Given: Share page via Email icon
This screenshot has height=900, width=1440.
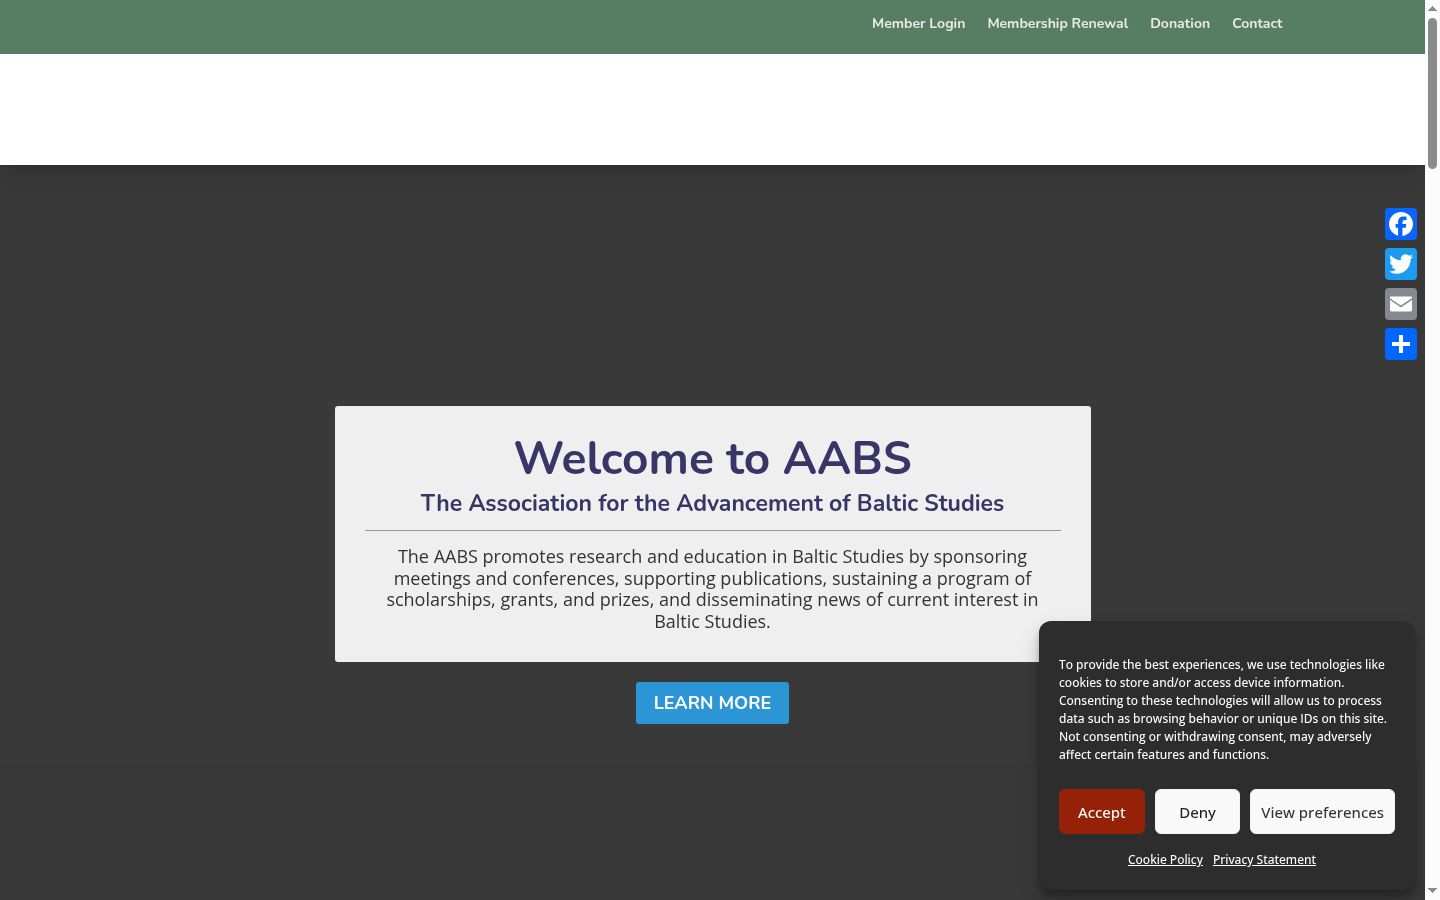Looking at the screenshot, I should pos(1401,304).
